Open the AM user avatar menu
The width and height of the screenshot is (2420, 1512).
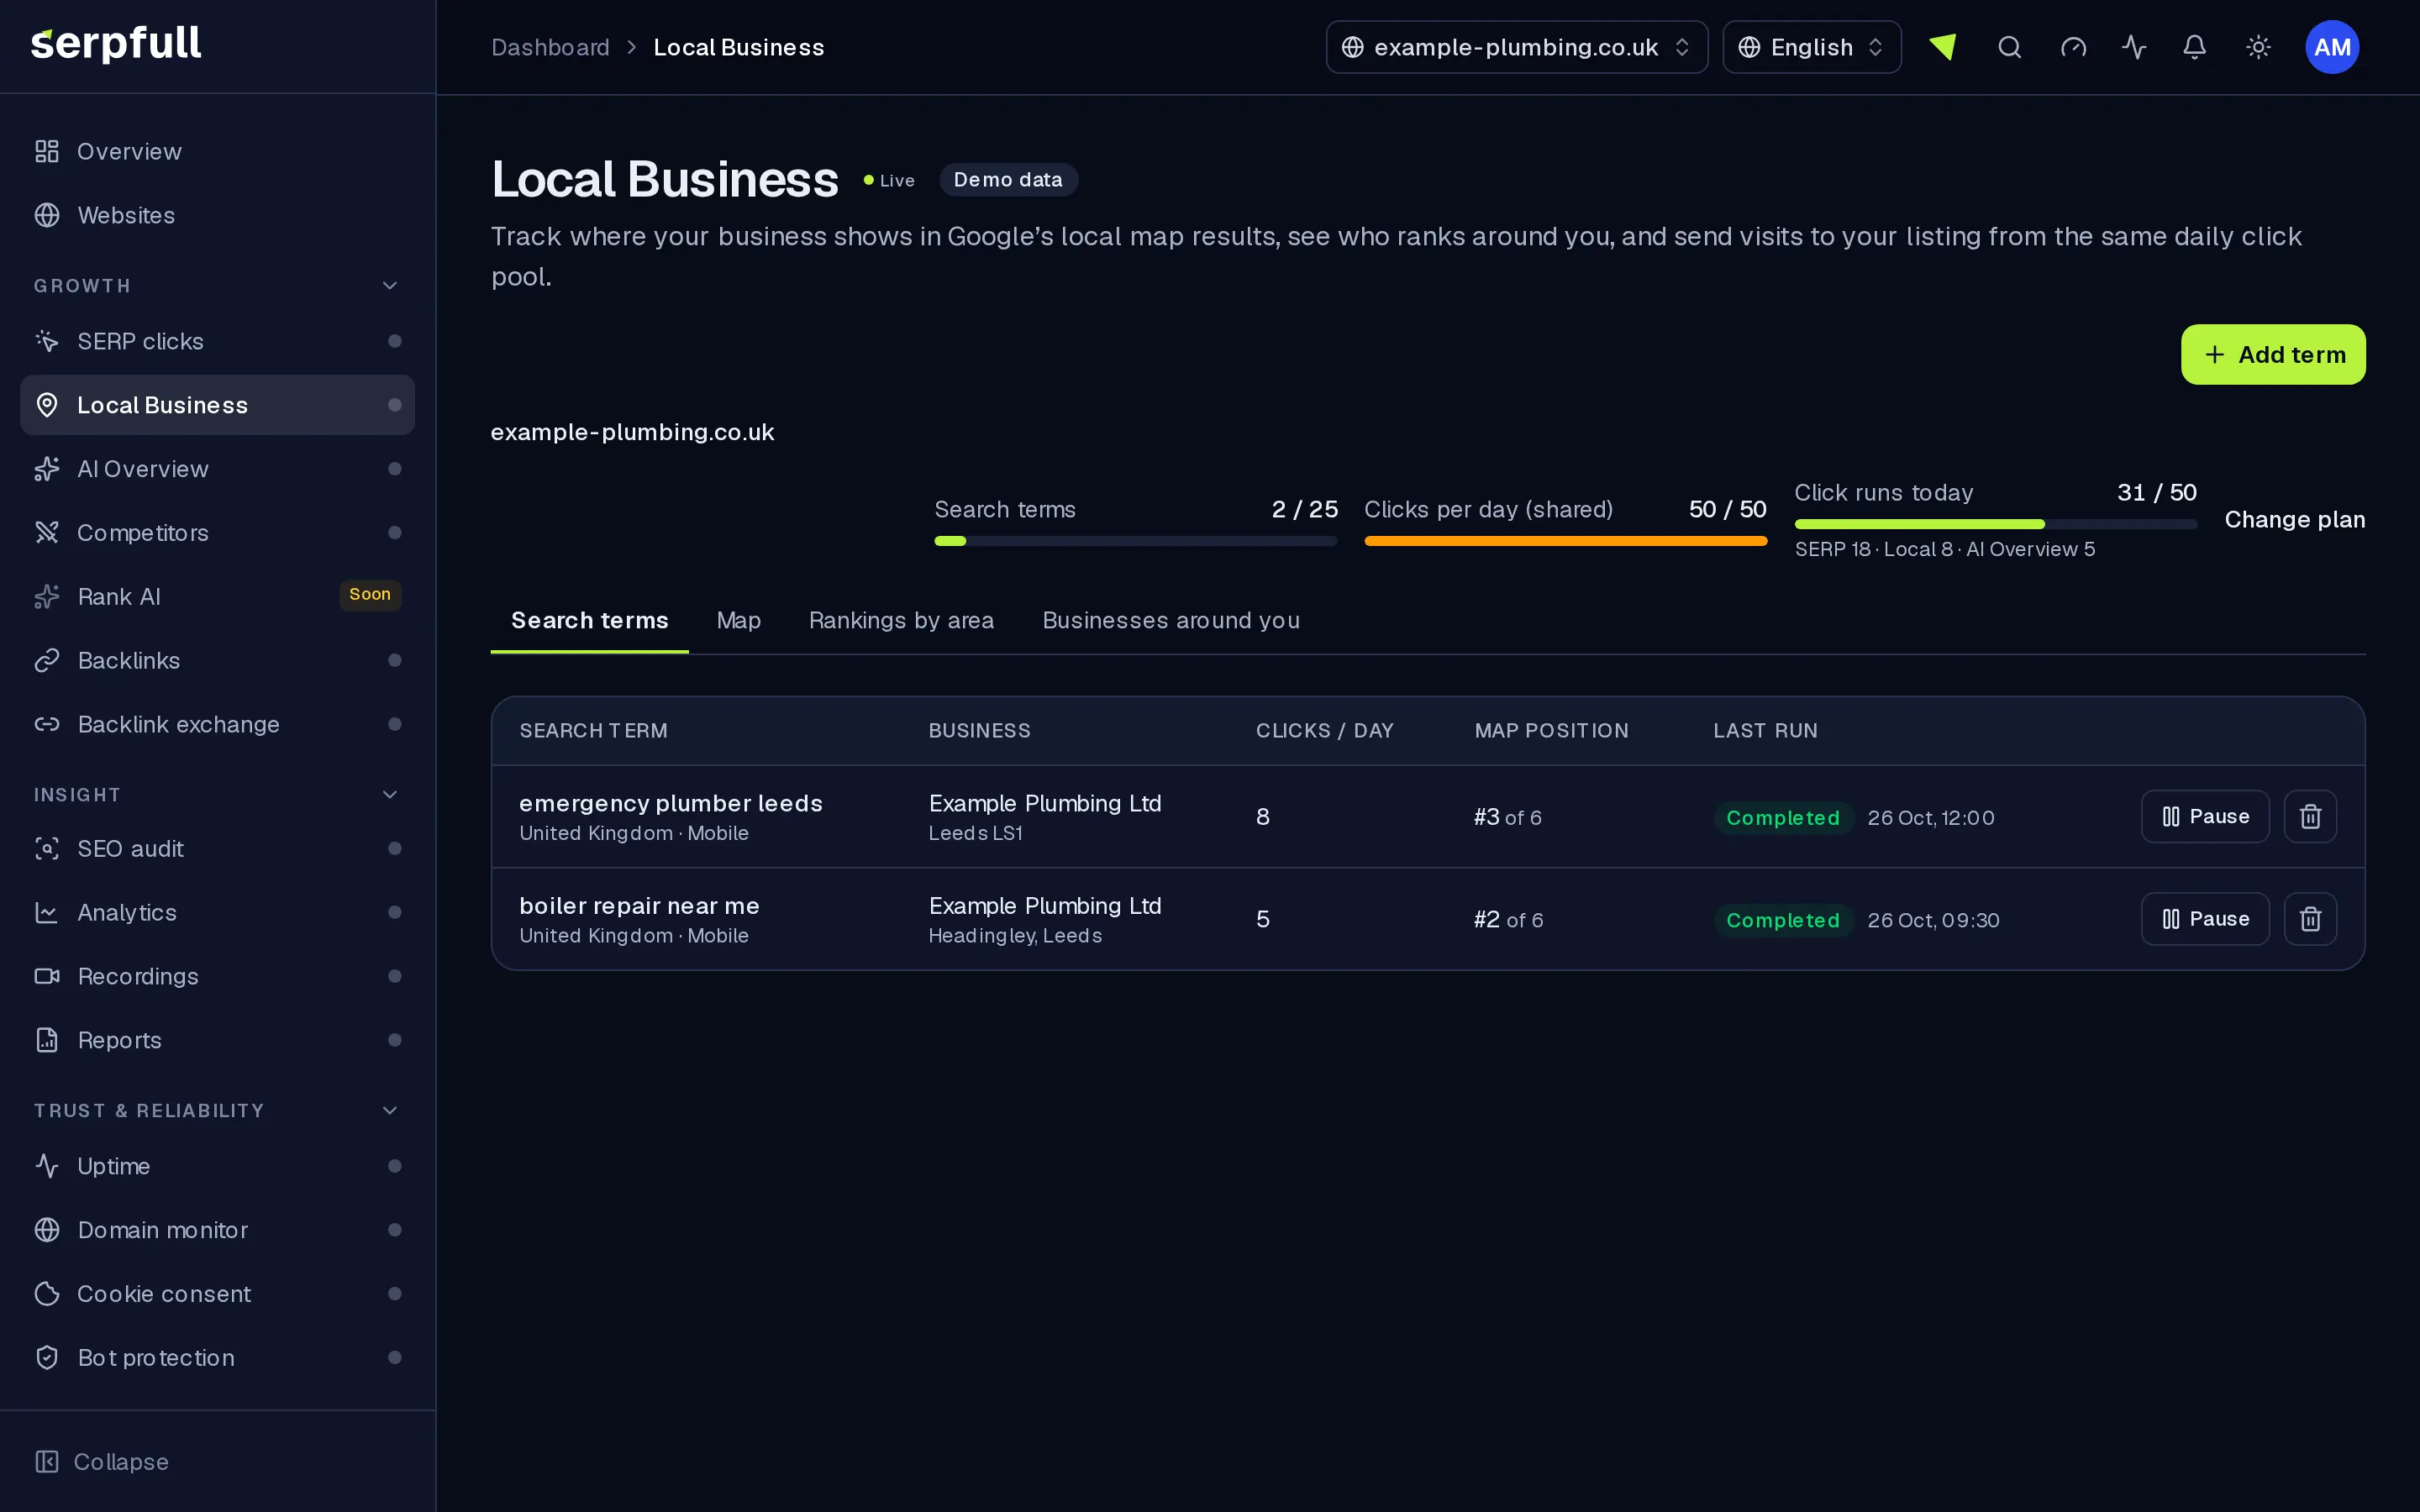2332,47
